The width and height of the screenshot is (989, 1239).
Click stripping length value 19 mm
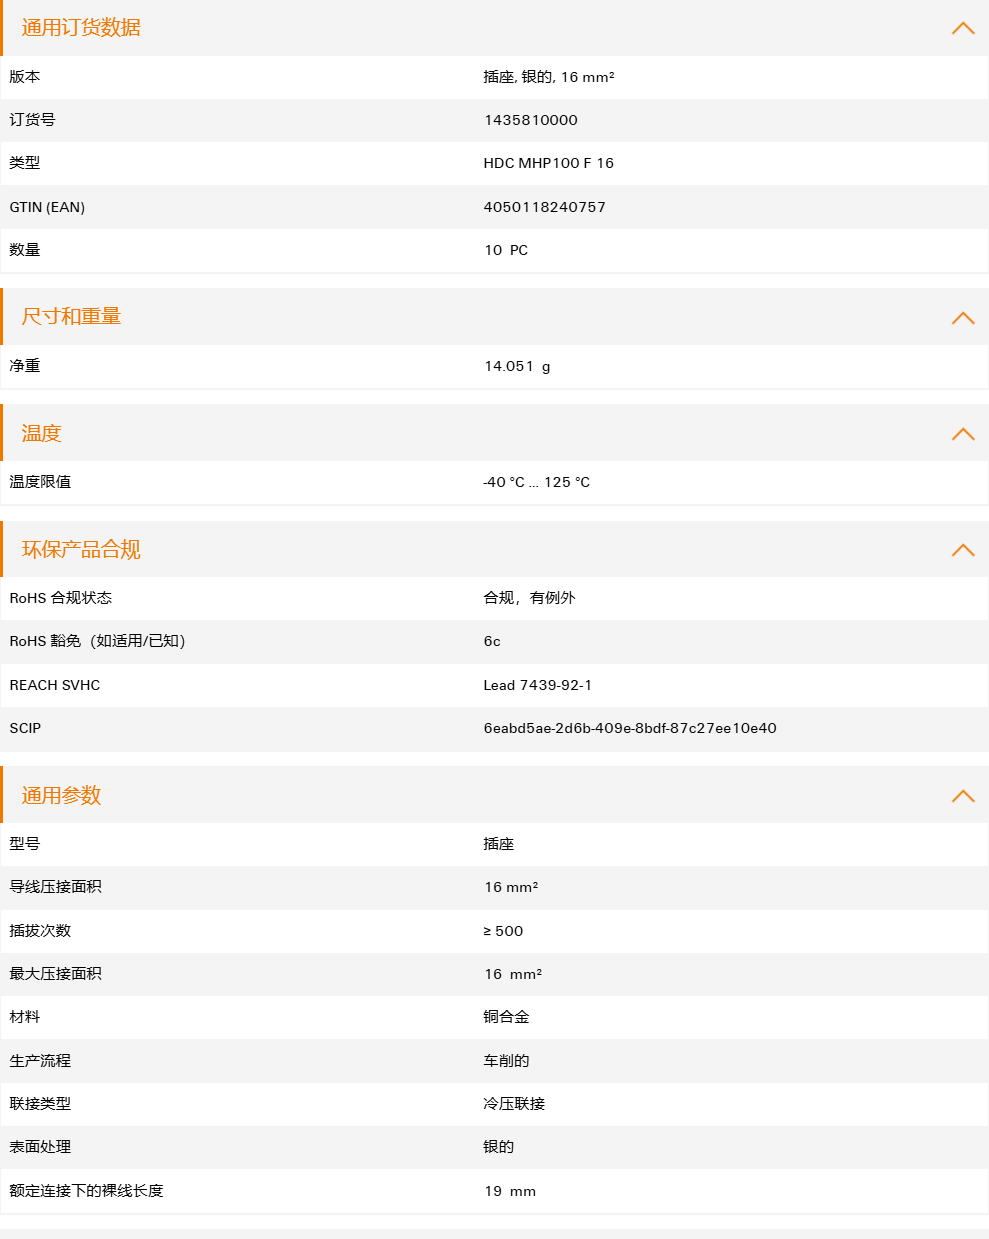(510, 1191)
